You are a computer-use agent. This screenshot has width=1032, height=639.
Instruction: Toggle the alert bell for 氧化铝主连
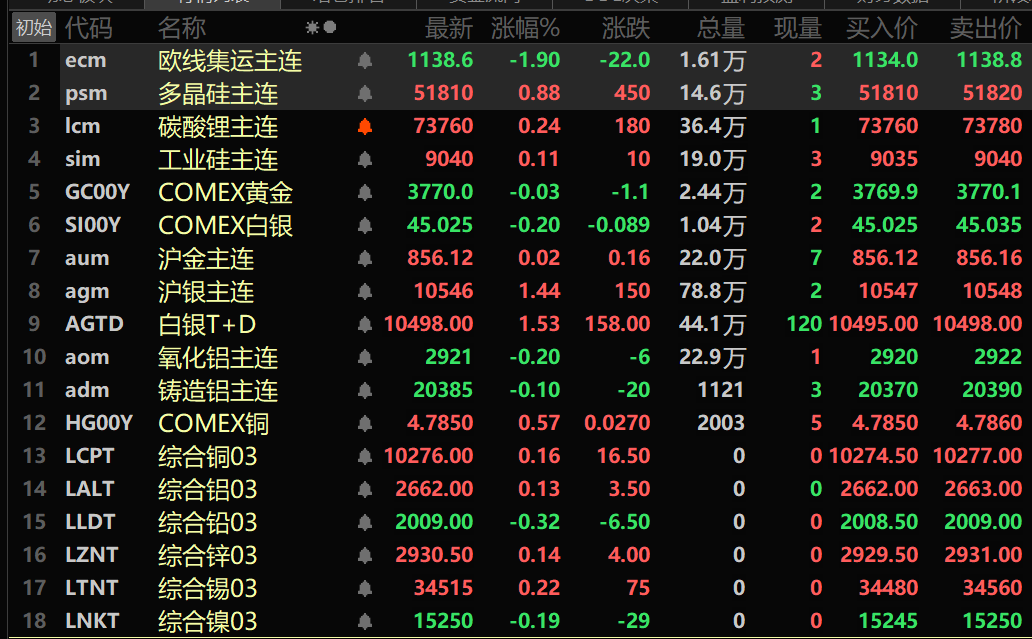click(x=365, y=358)
